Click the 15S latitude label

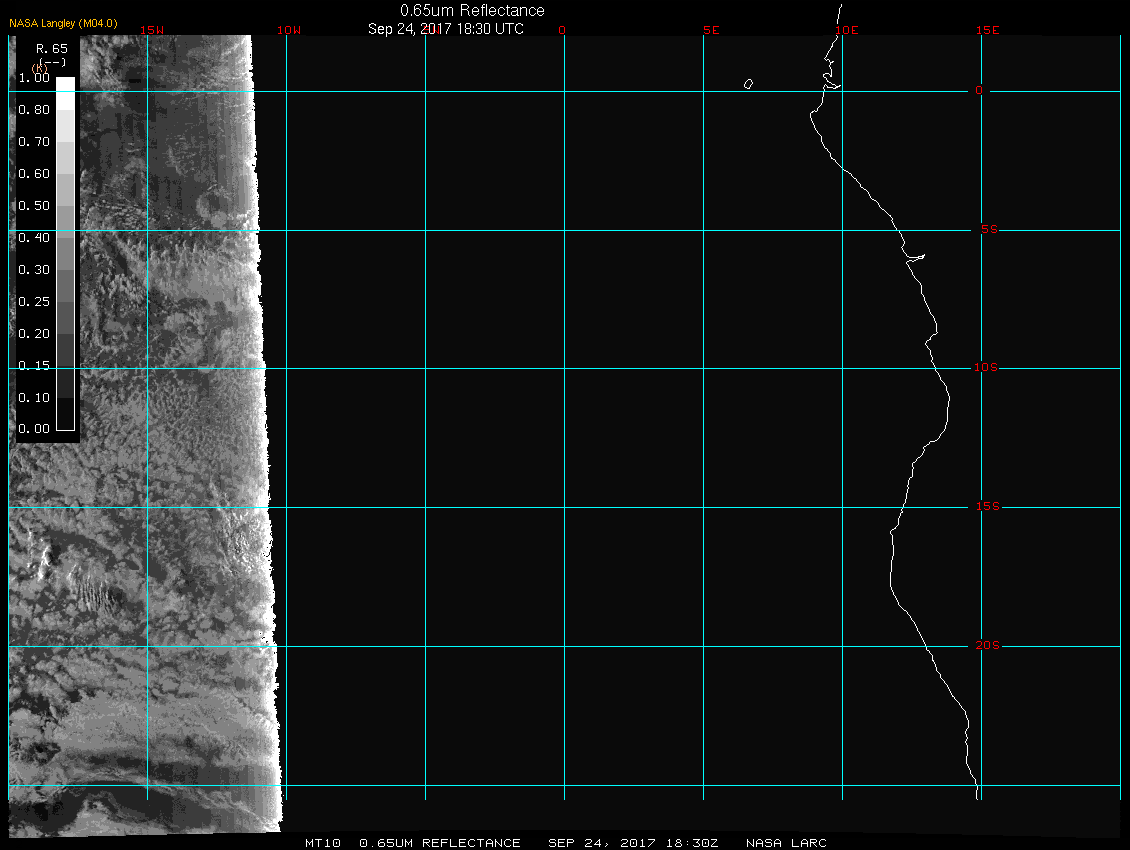click(x=986, y=507)
